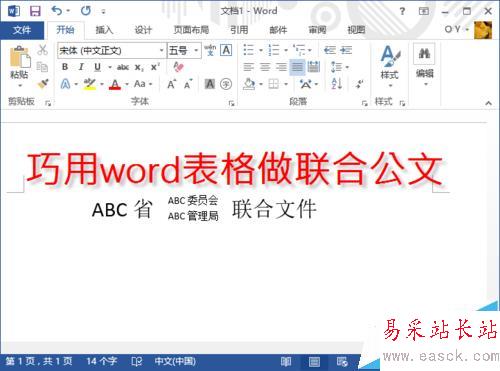Screen dimensions: 500x371
Task: Toggle superscript formatting
Action: click(155, 67)
